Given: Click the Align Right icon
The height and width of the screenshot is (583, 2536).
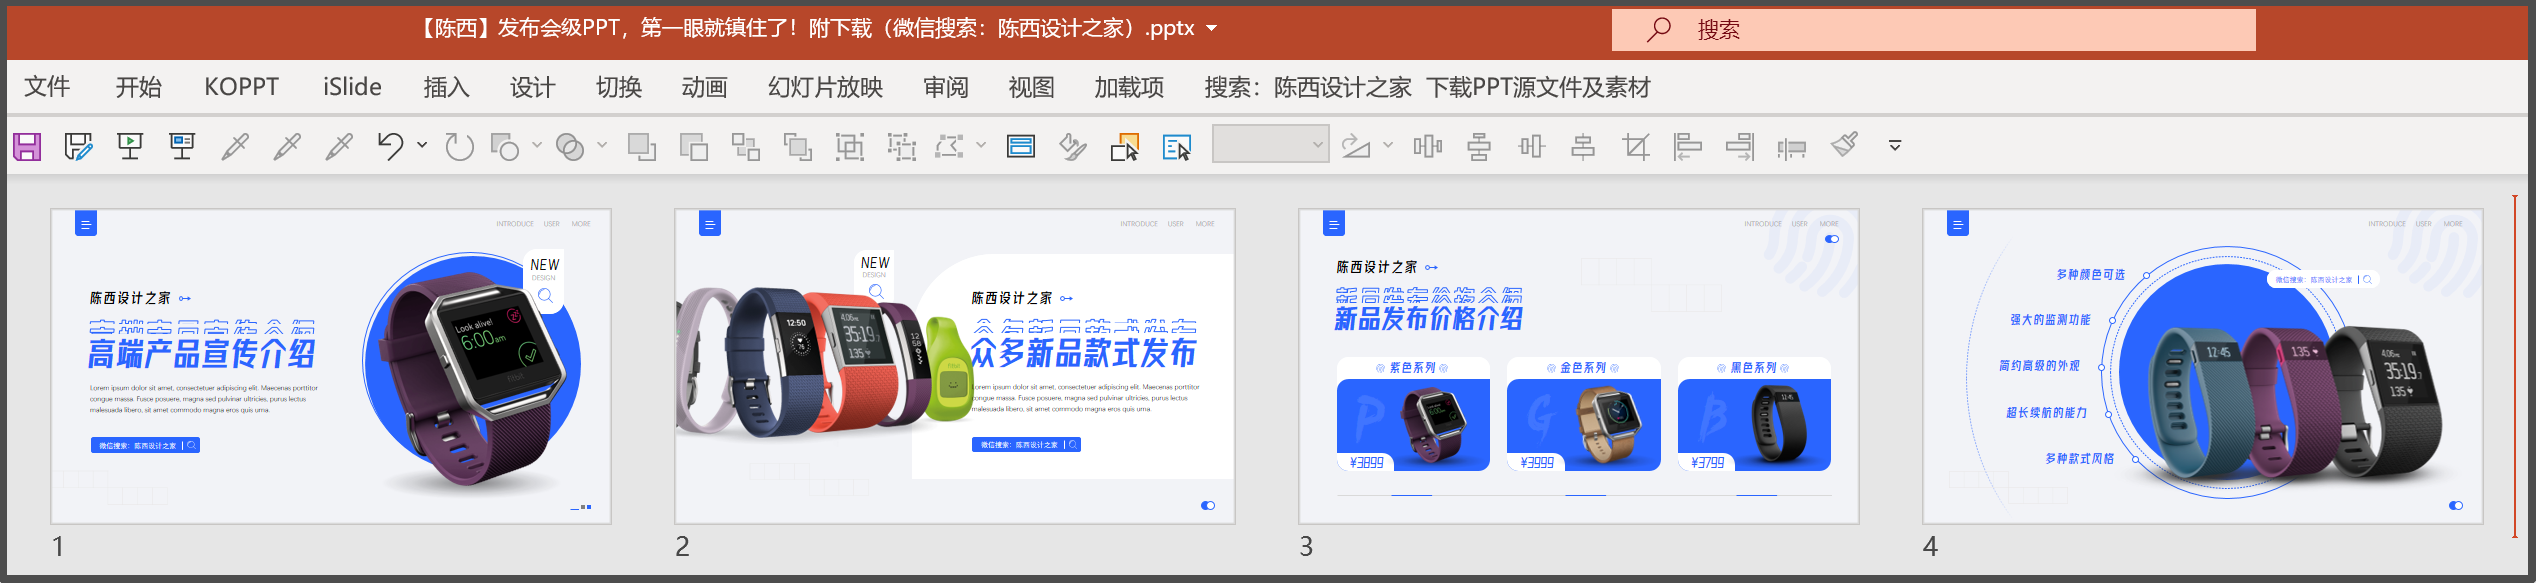Looking at the screenshot, I should 1740,147.
